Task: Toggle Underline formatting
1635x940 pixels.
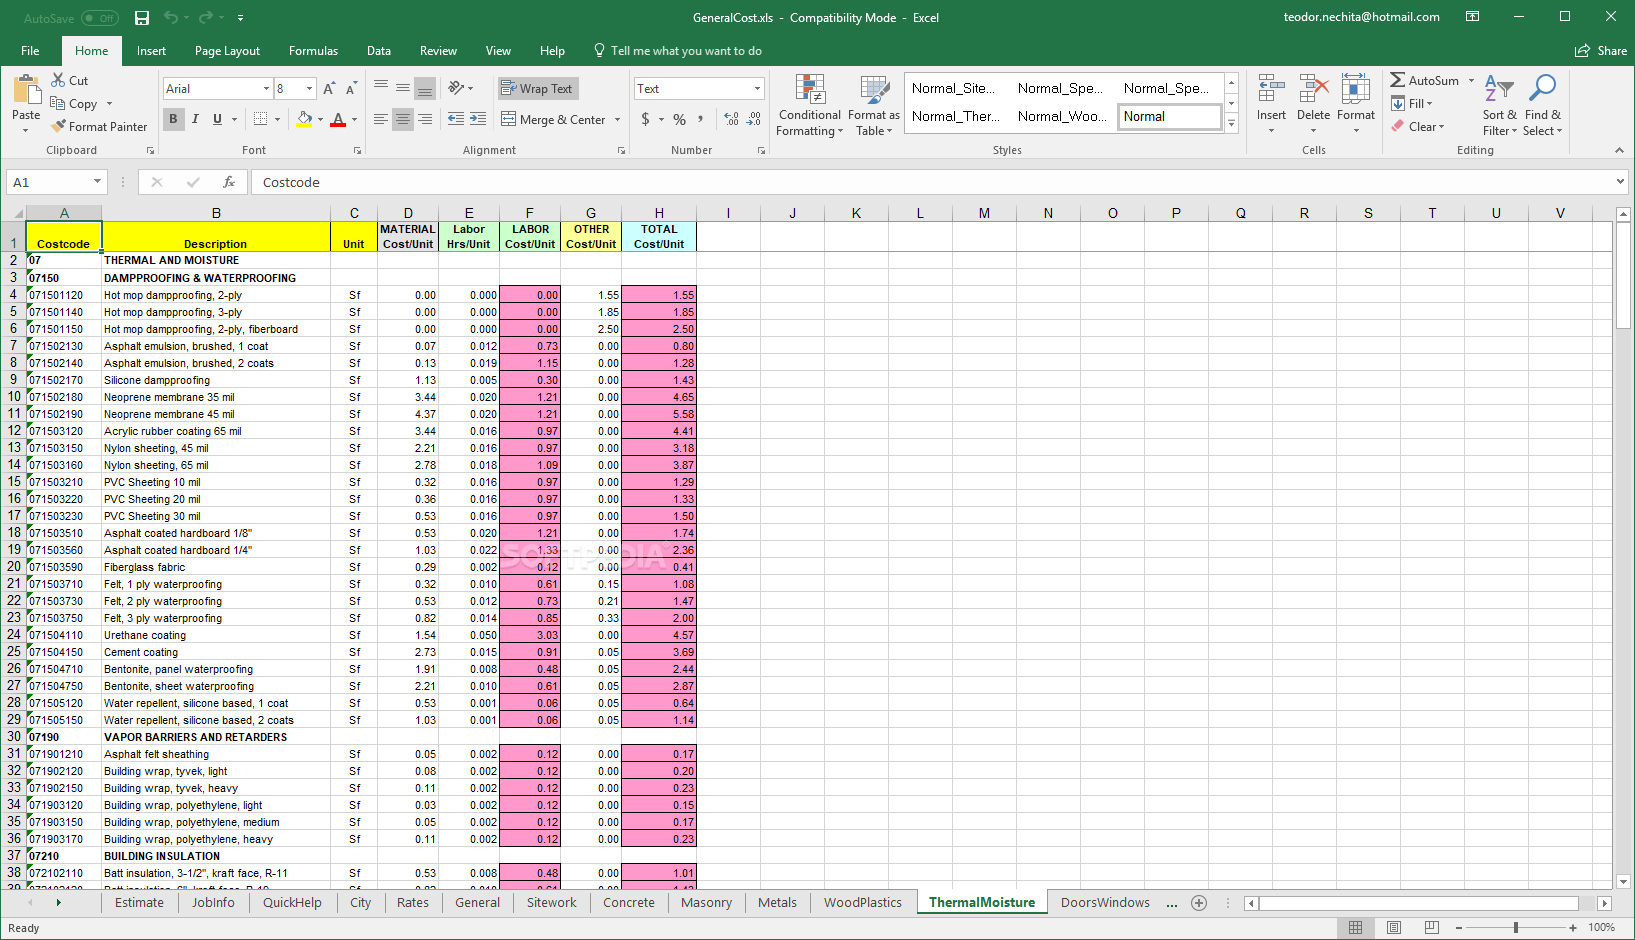Action: 216,119
